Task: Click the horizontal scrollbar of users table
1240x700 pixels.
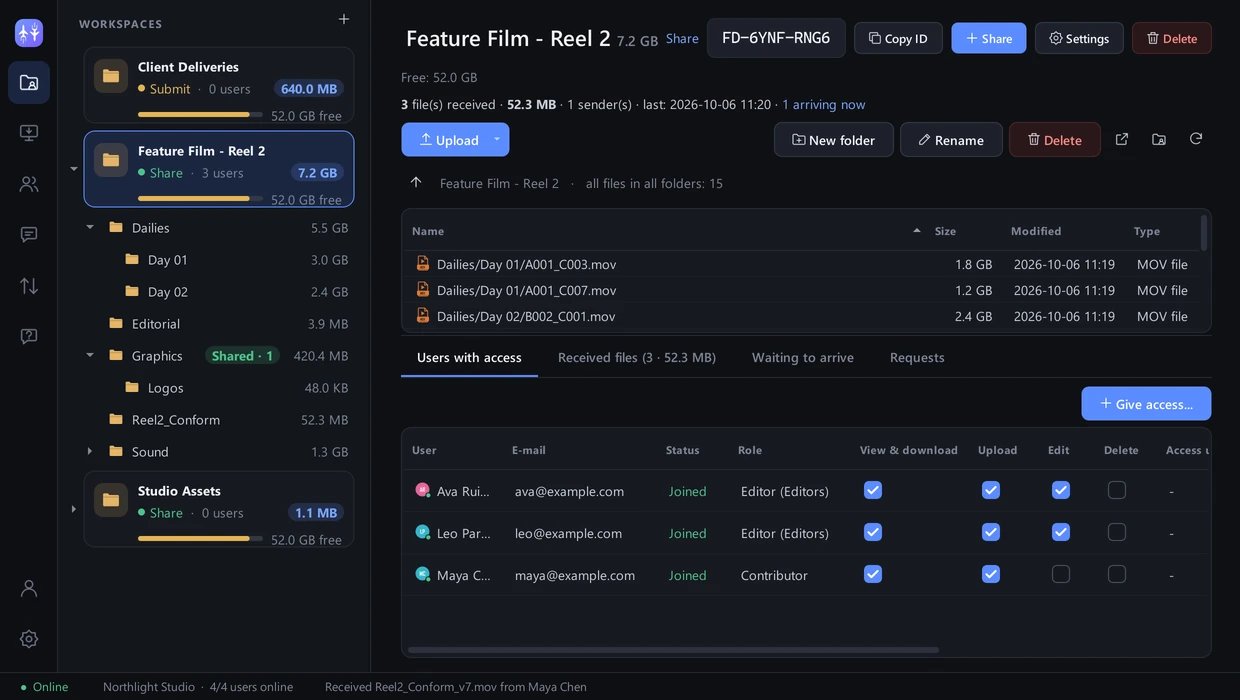Action: (673, 650)
